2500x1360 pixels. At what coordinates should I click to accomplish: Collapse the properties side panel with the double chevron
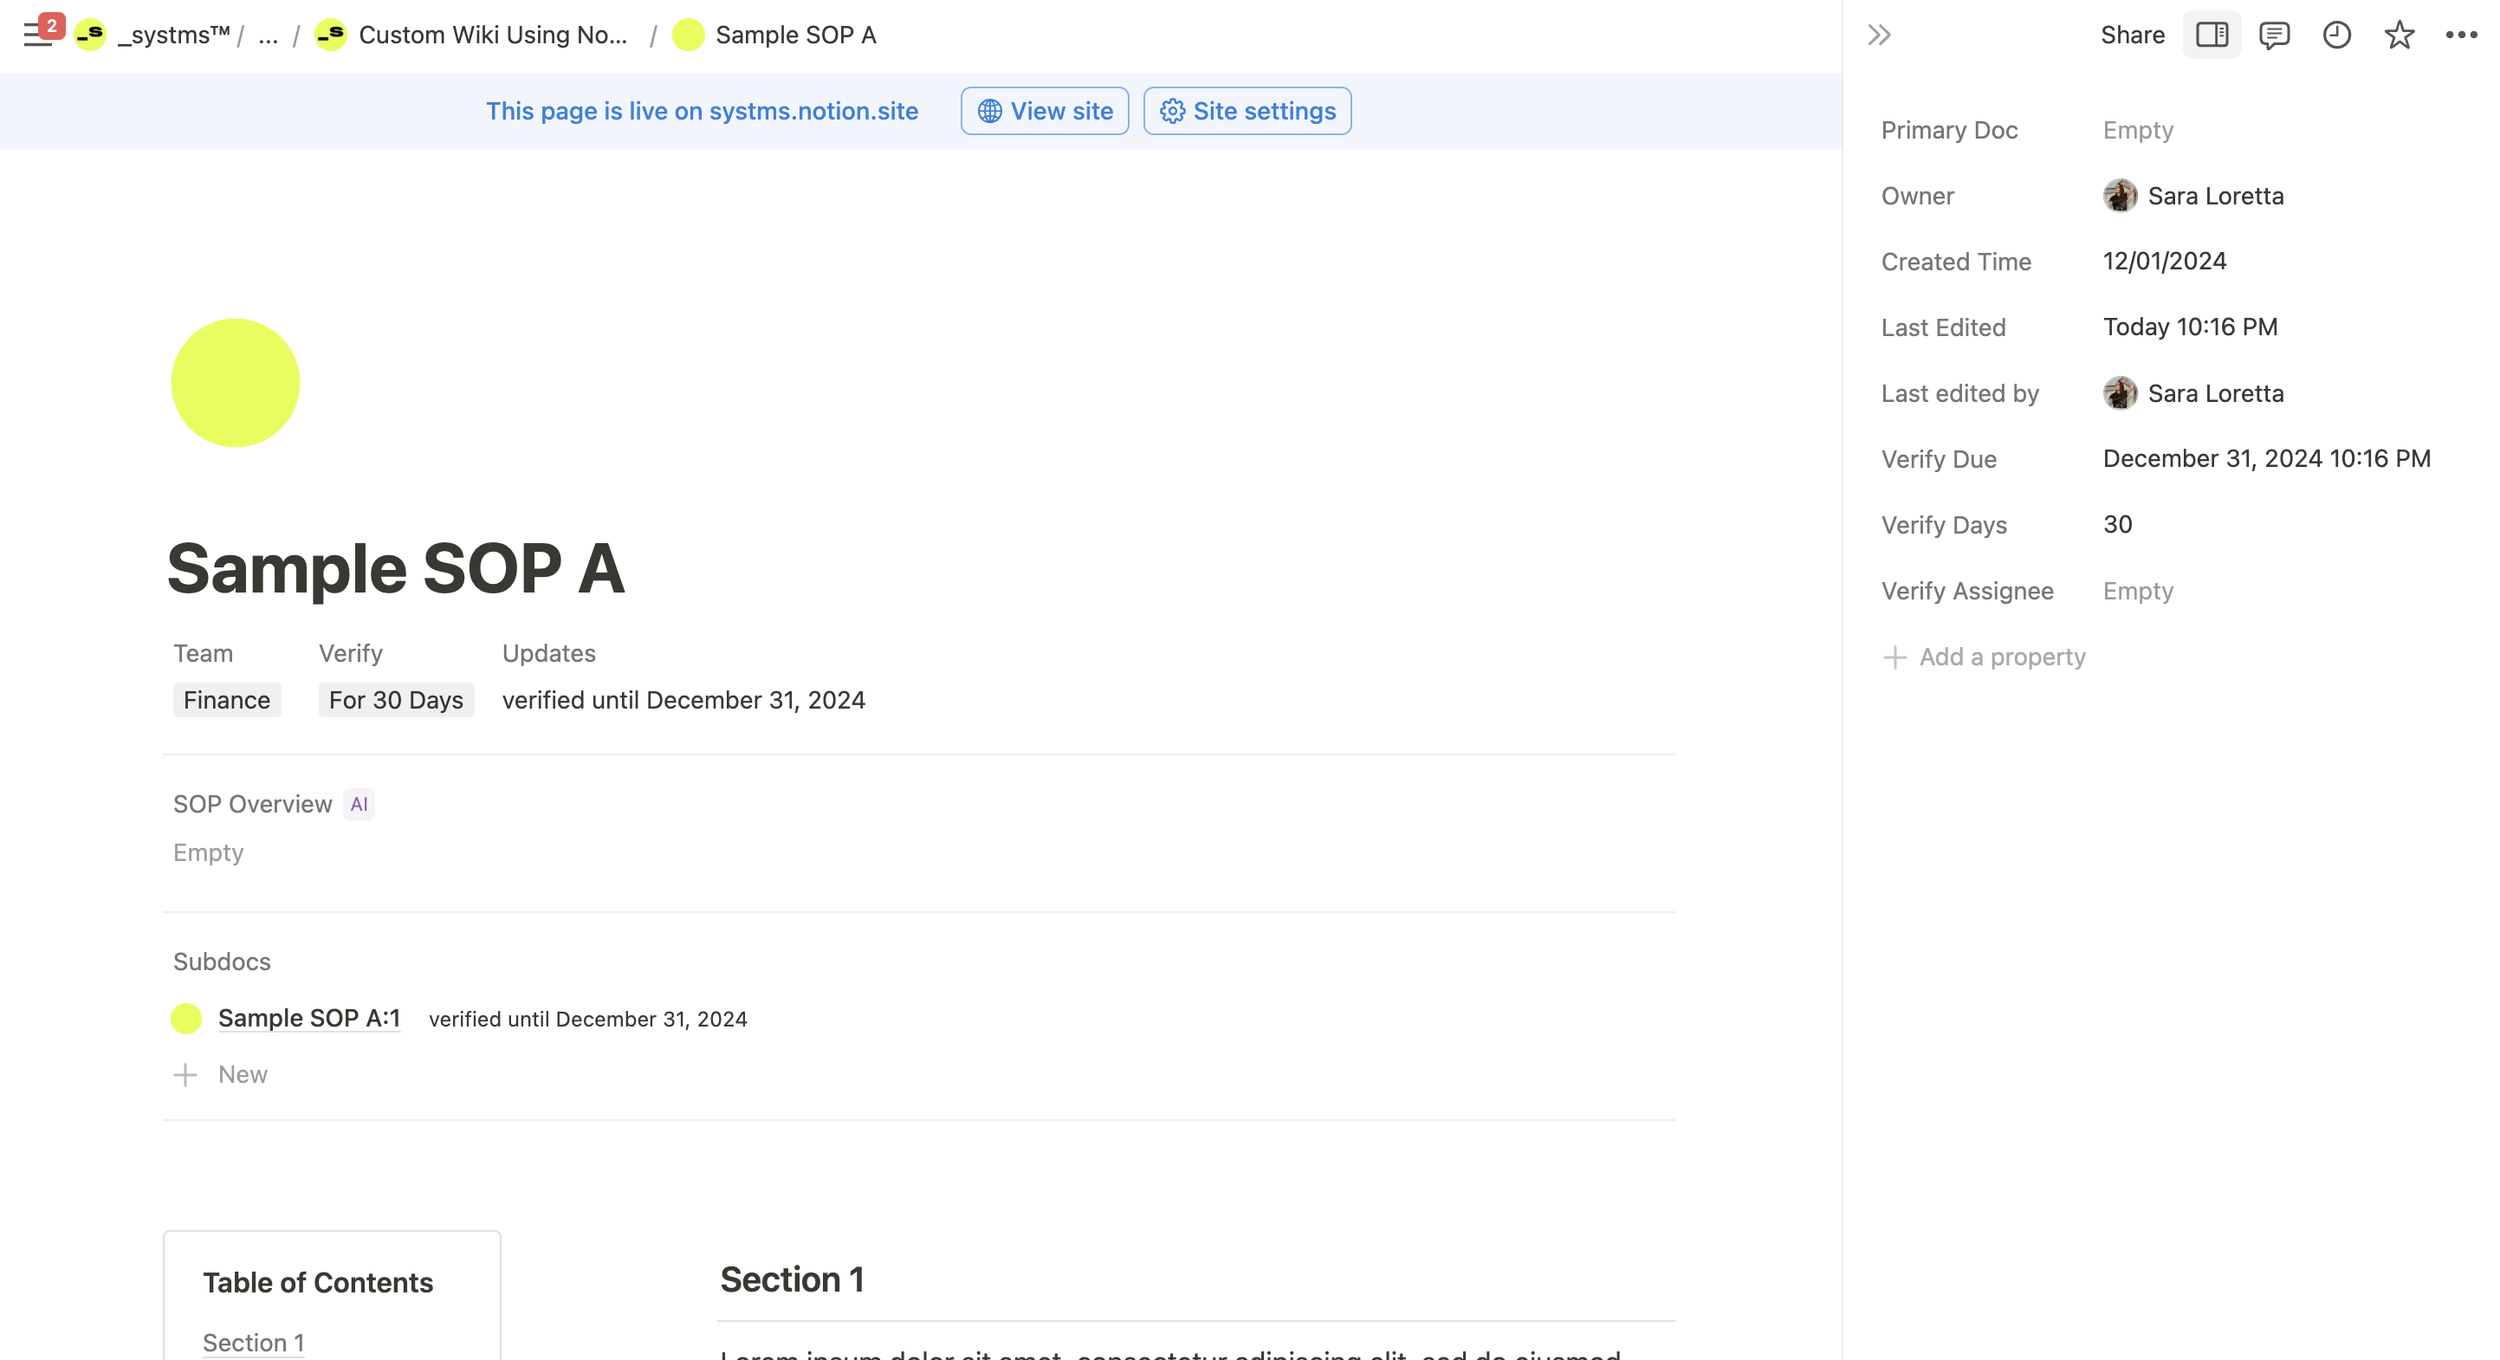click(x=1879, y=35)
